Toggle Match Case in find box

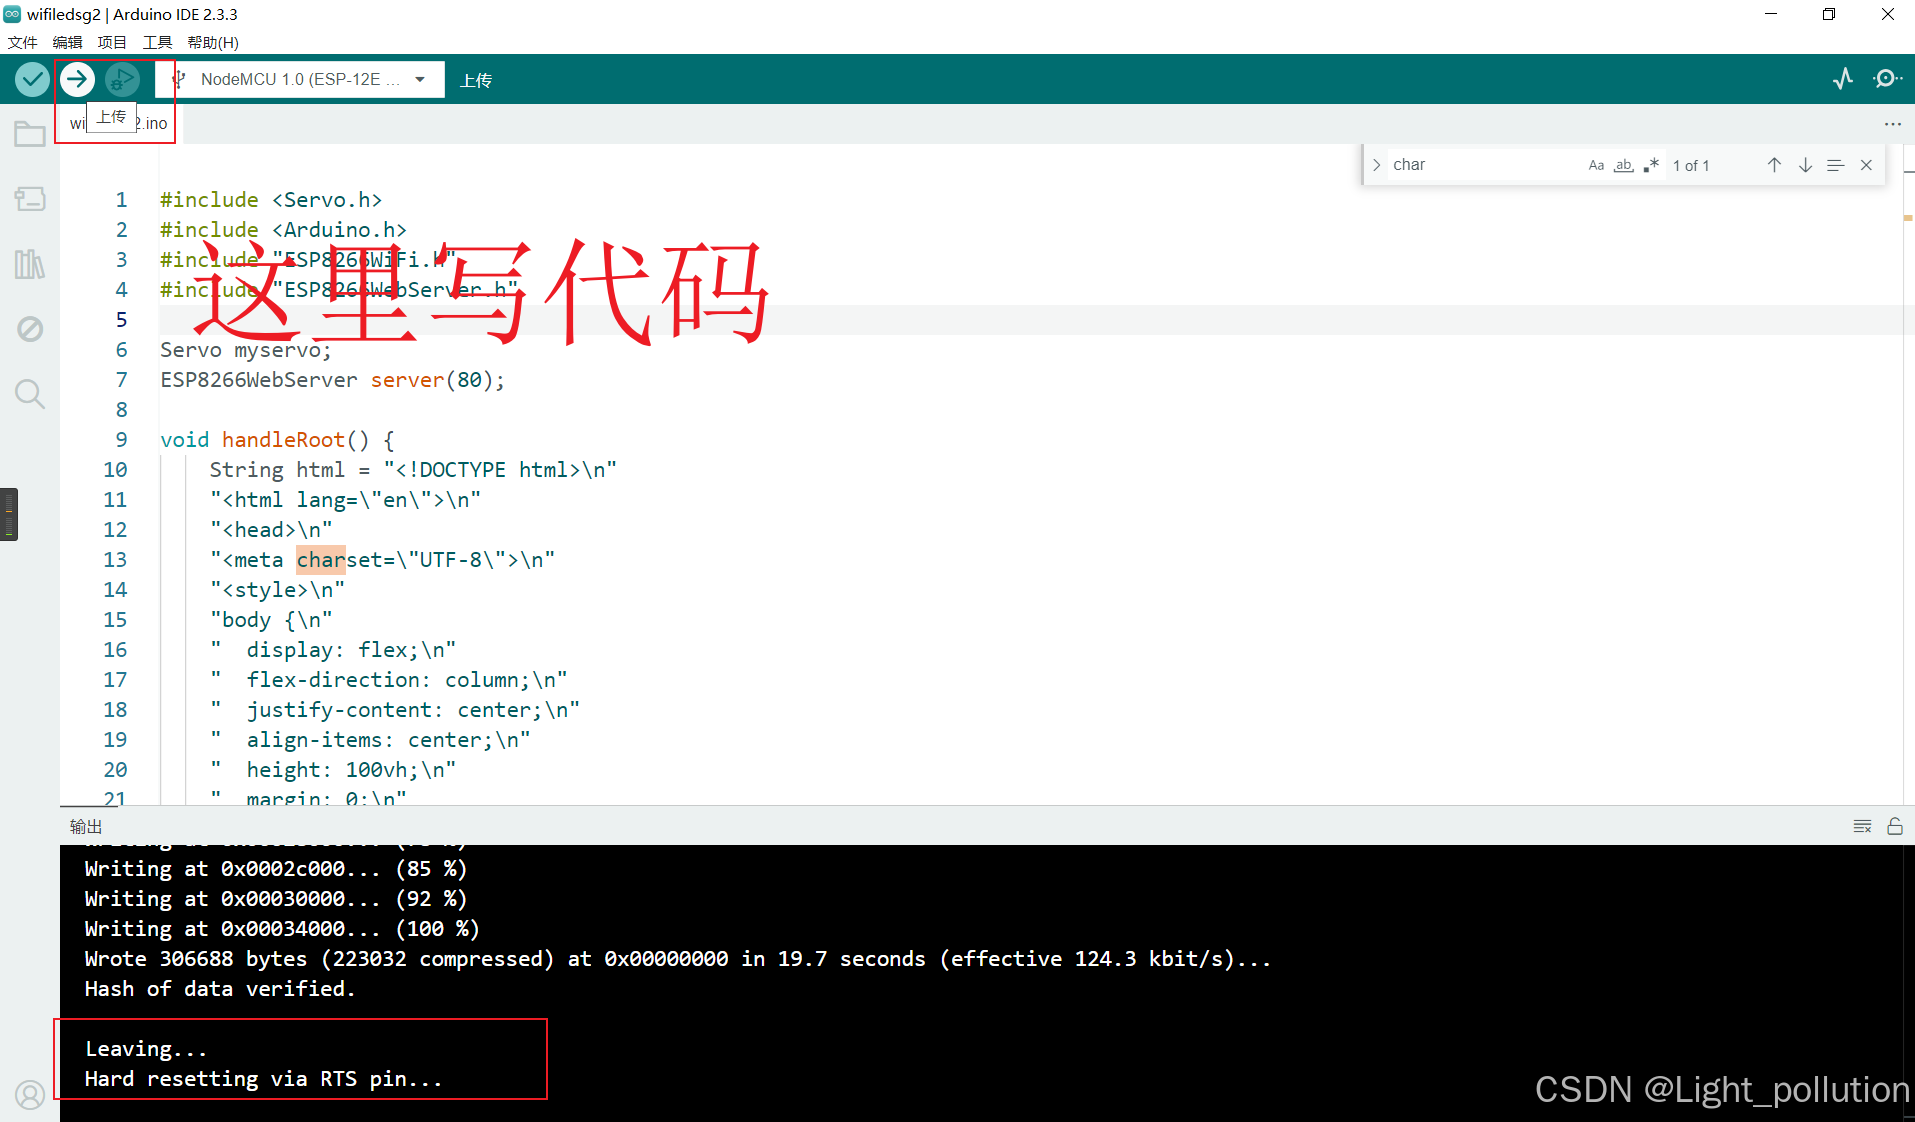[1596, 165]
